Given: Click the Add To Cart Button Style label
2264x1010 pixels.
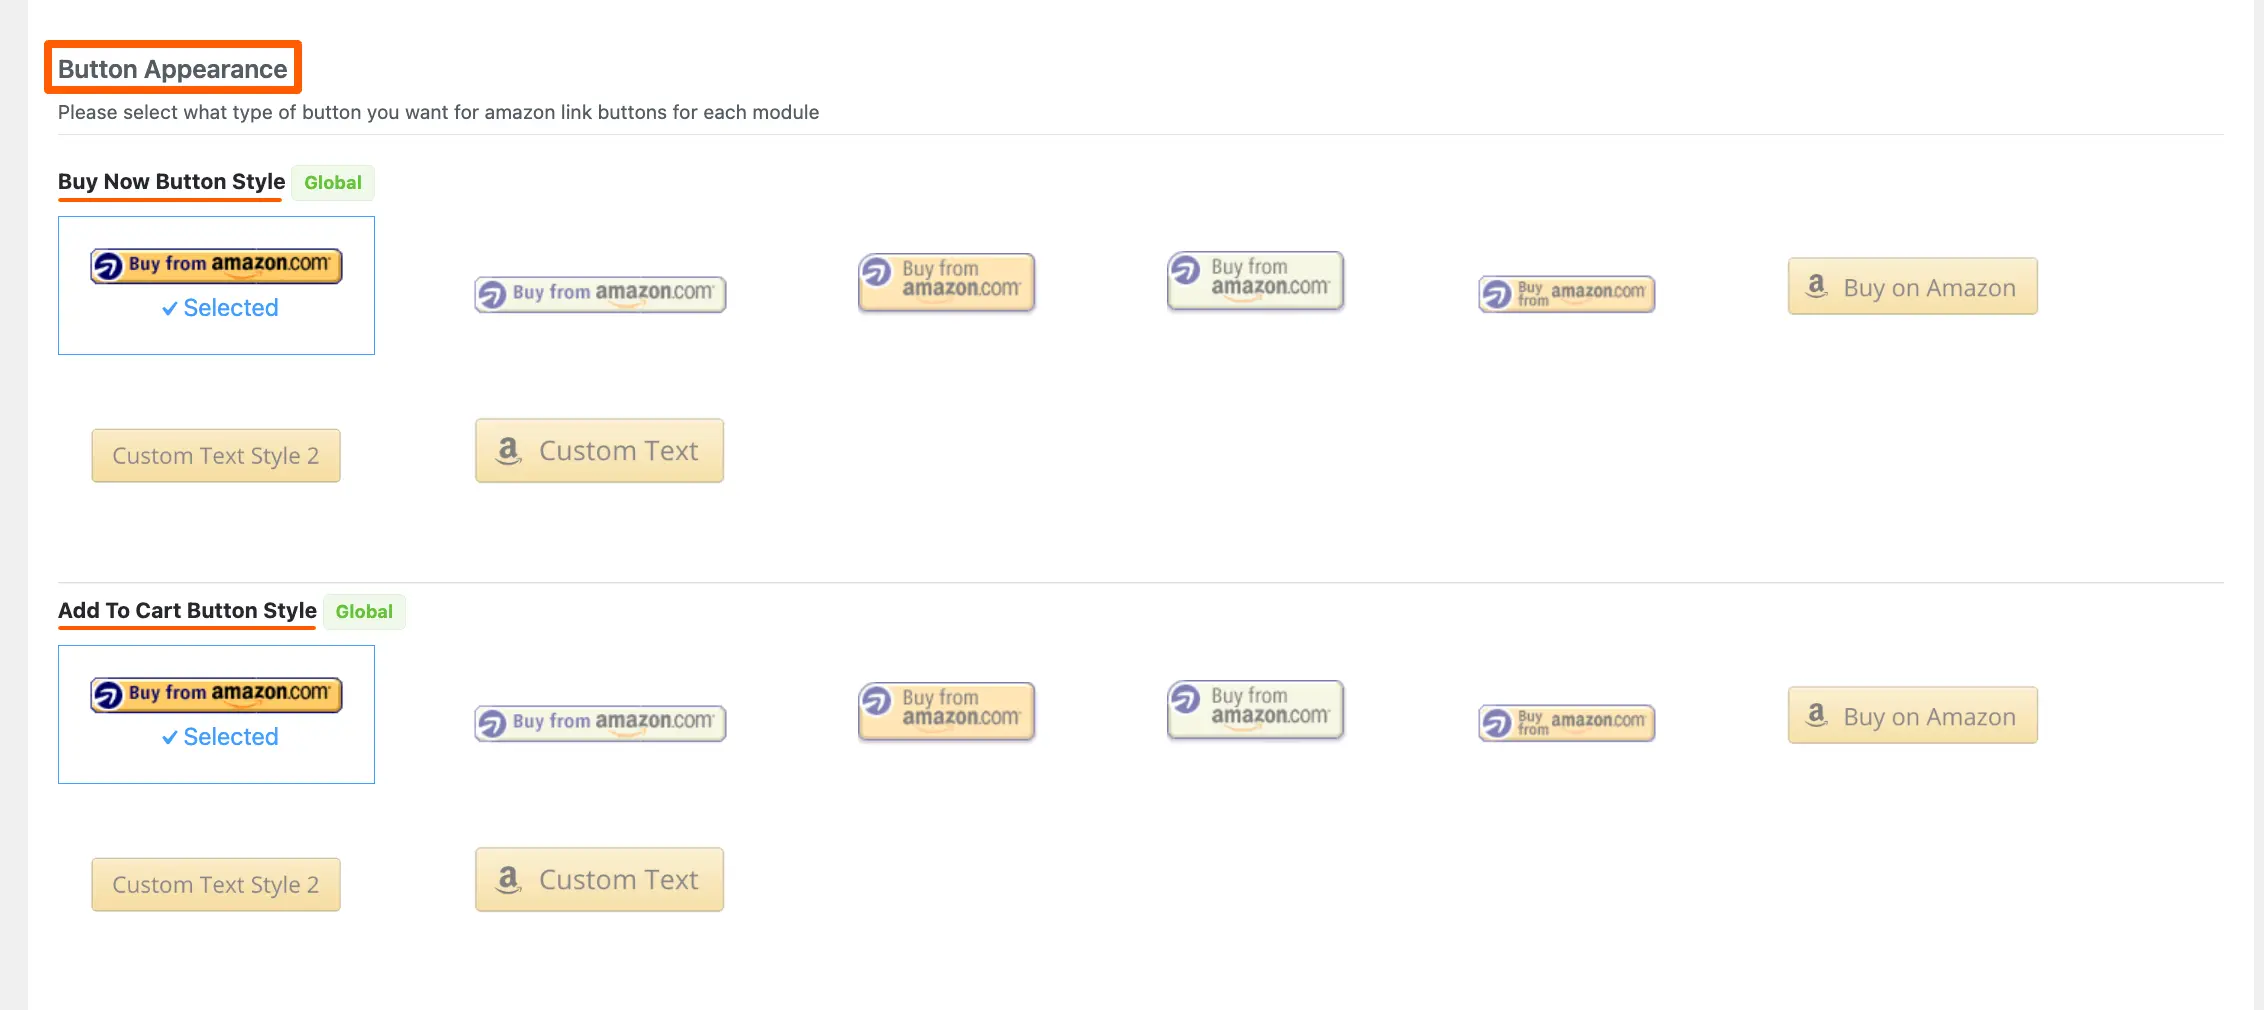Looking at the screenshot, I should pos(187,611).
